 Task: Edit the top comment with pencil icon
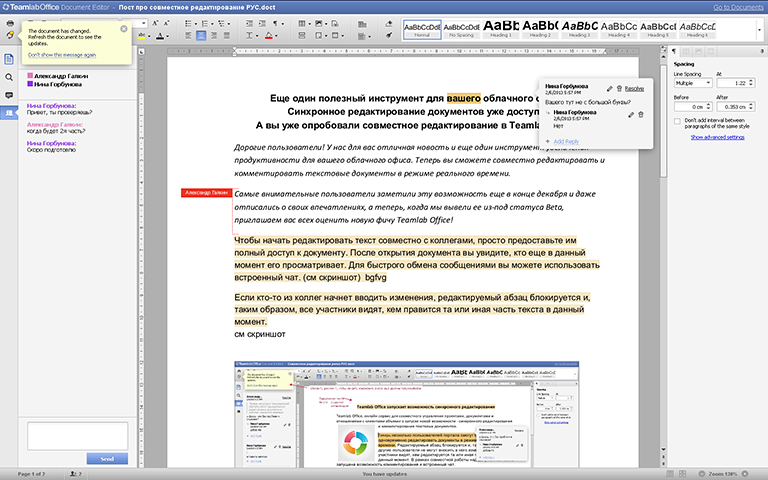609,89
